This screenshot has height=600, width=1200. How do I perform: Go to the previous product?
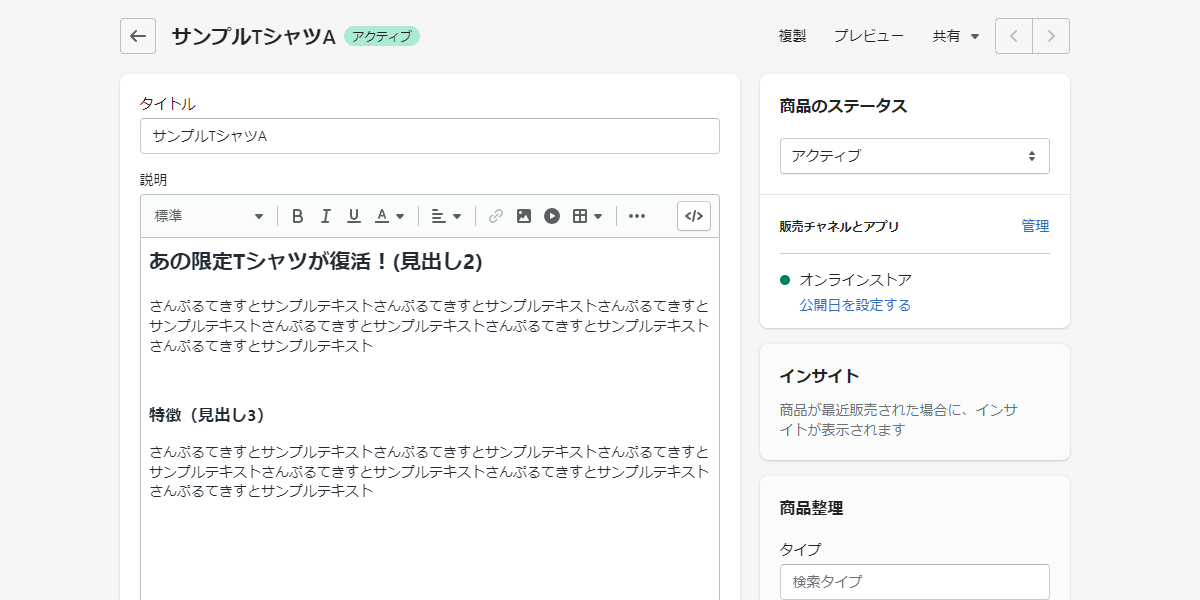1014,36
